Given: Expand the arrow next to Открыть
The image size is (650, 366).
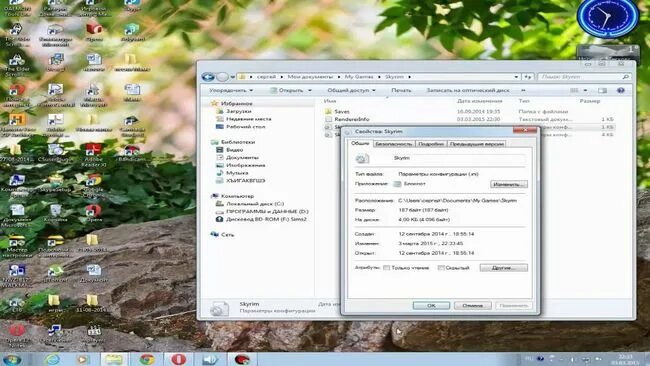Looking at the screenshot, I should [310, 90].
